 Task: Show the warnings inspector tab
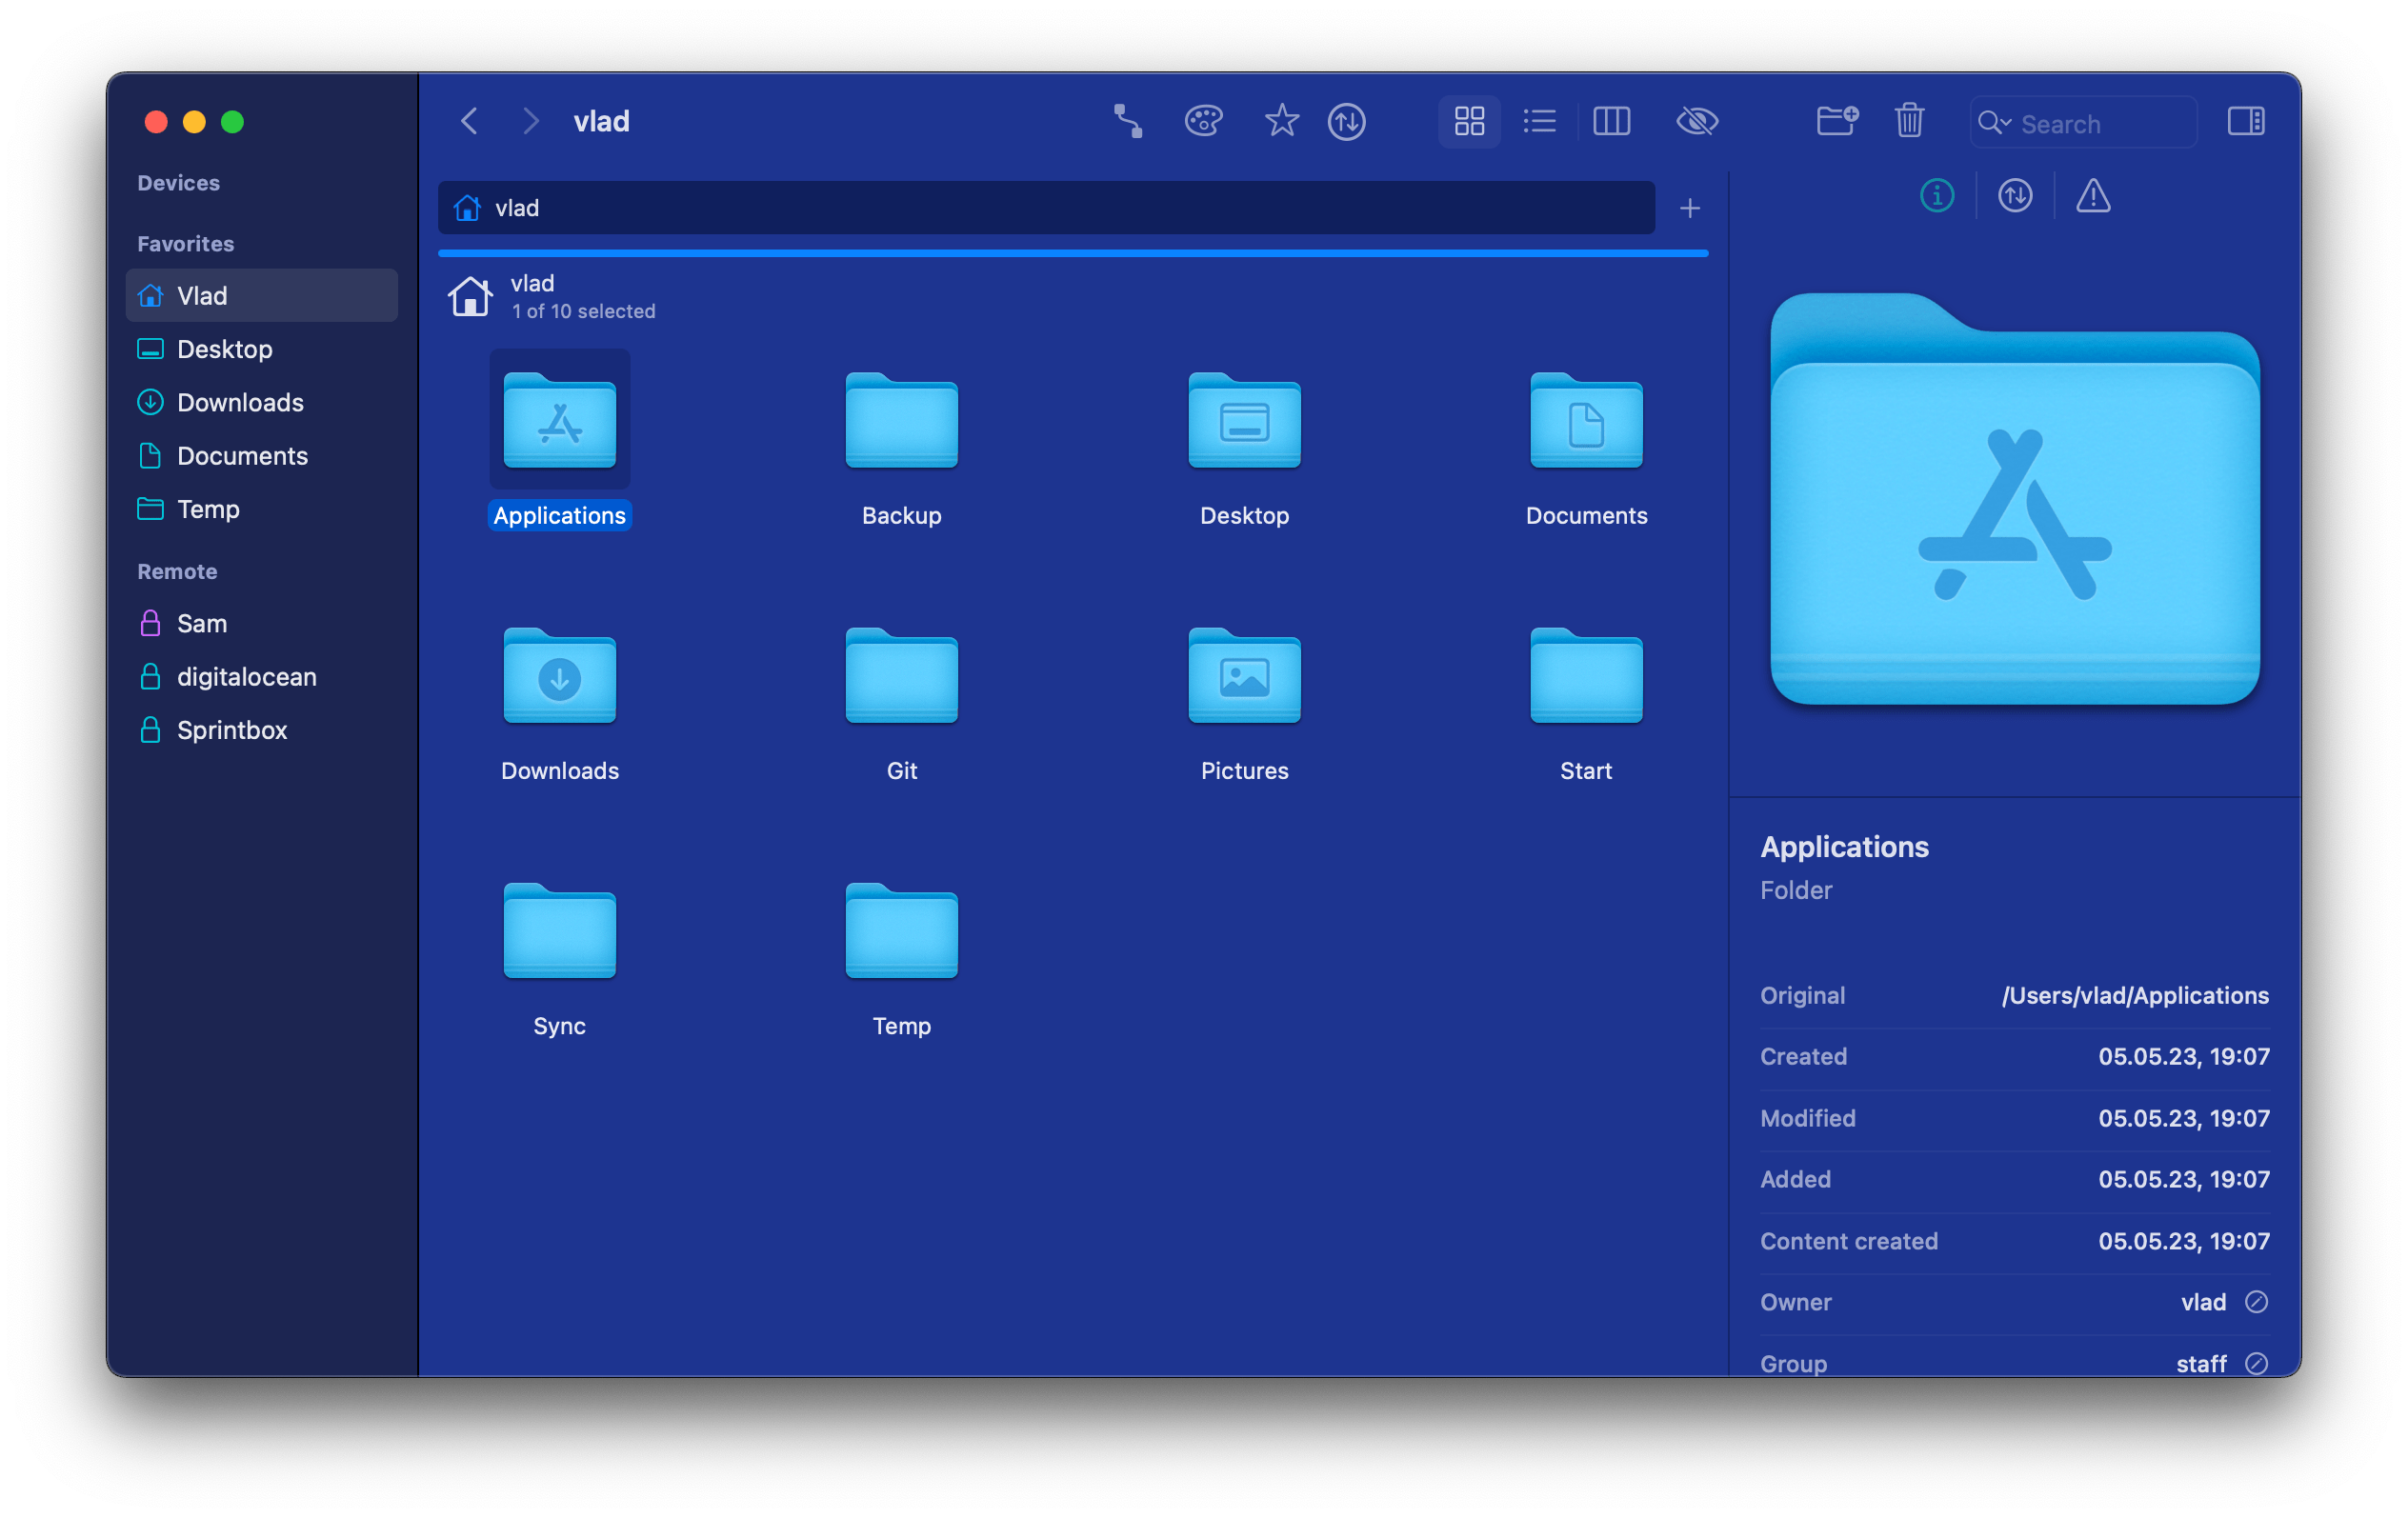point(2093,196)
